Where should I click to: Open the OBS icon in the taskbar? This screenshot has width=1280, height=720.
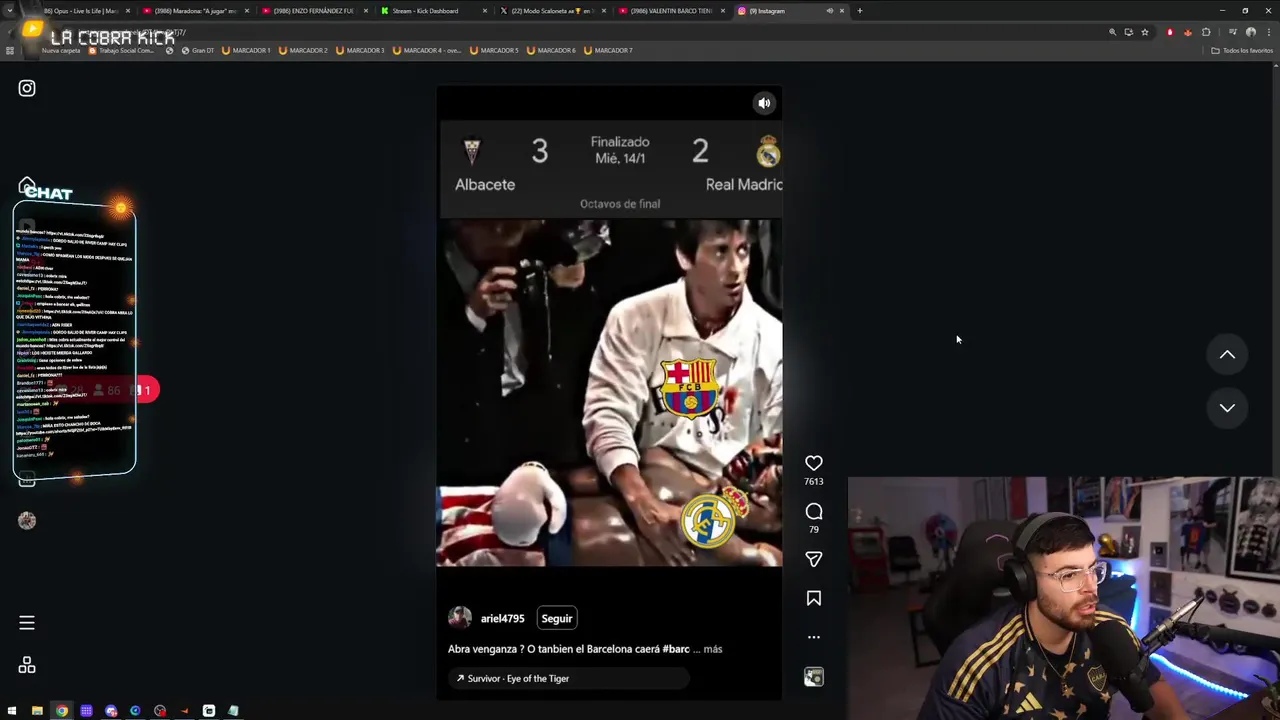pyautogui.click(x=160, y=711)
